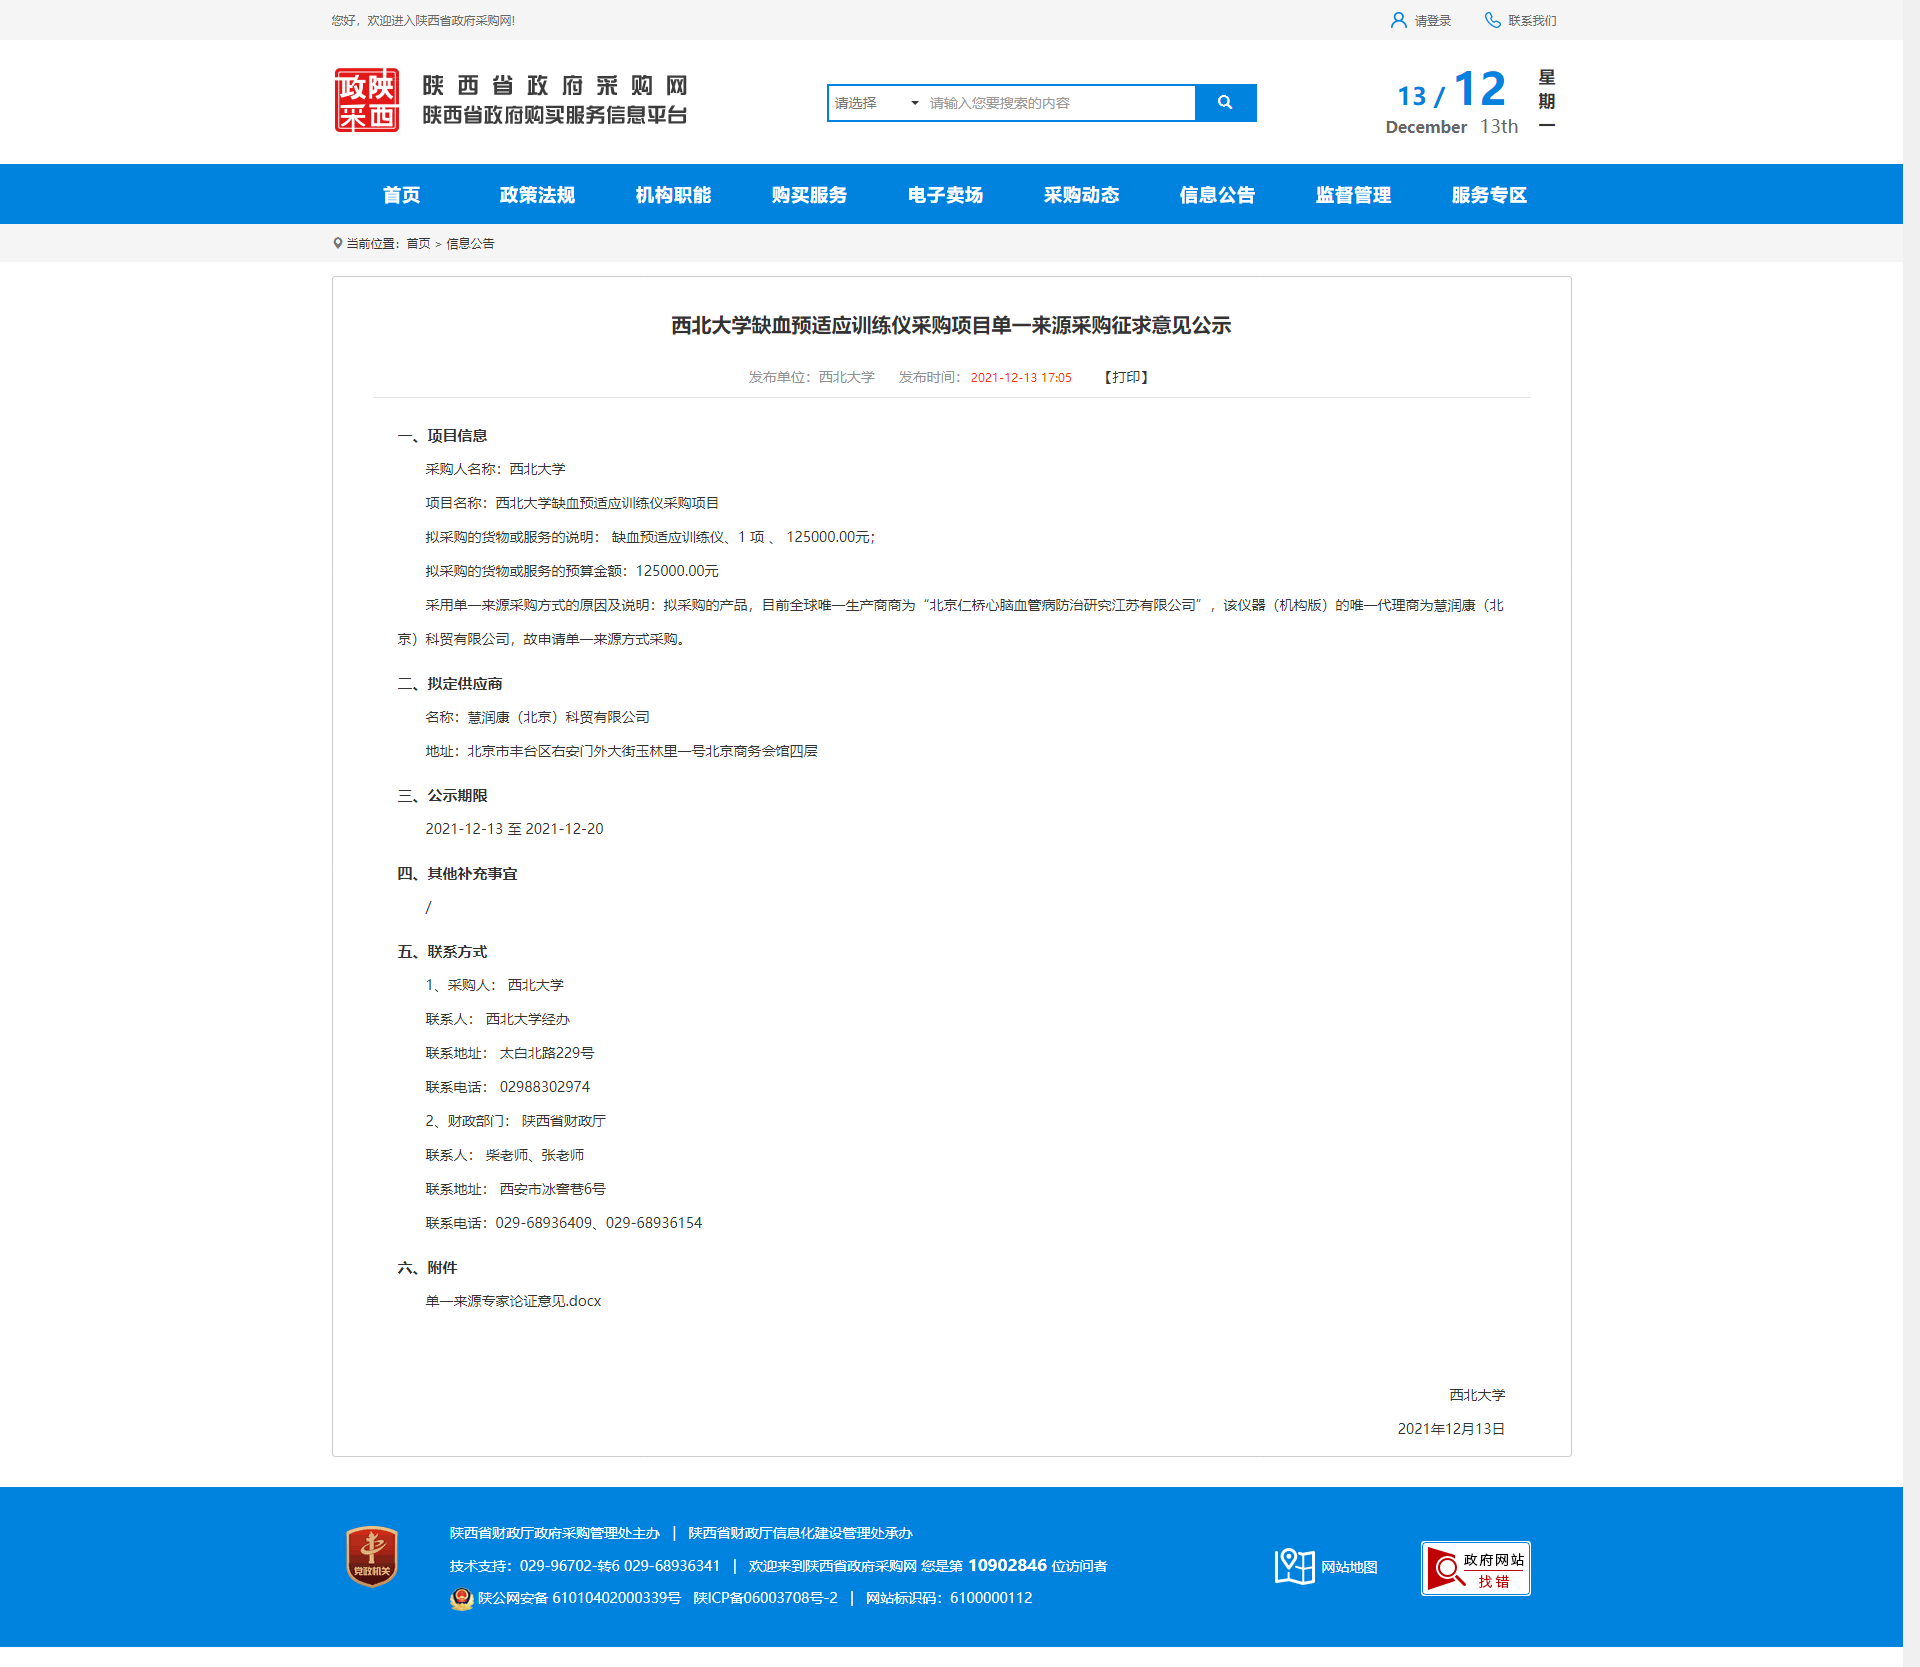Click the 陕ICP备06003708号-2 link

point(765,1598)
